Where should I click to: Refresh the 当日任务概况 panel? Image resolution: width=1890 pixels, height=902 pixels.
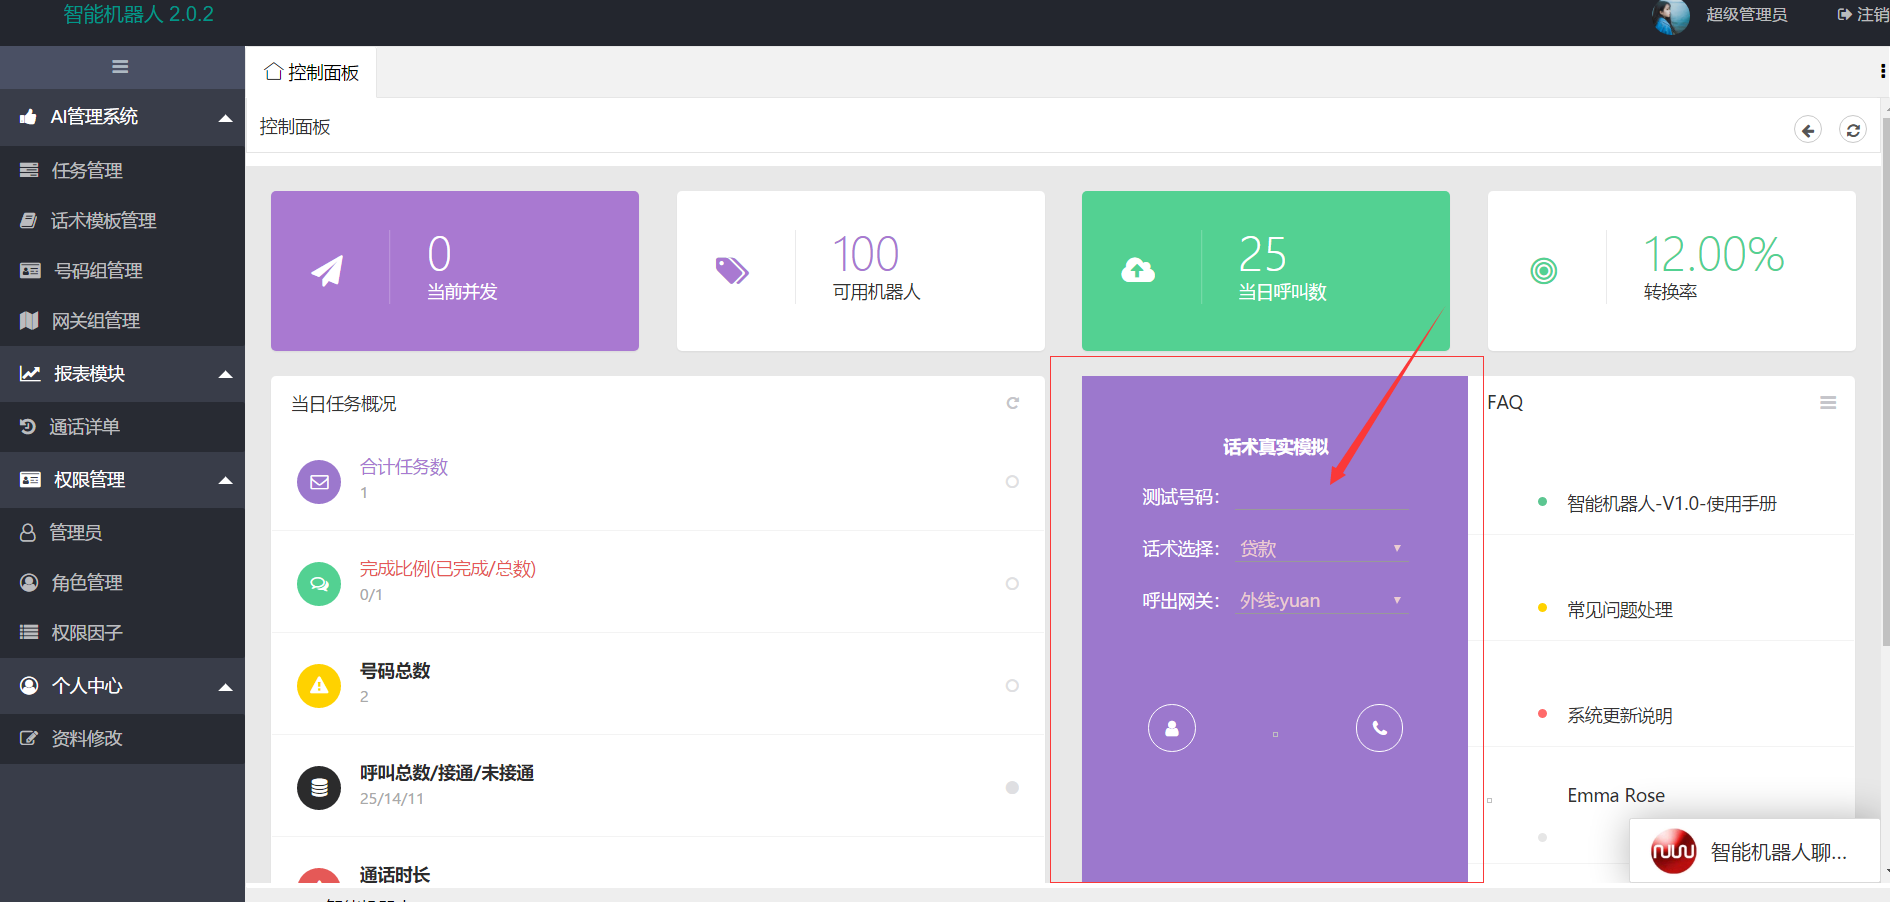pyautogui.click(x=1012, y=403)
